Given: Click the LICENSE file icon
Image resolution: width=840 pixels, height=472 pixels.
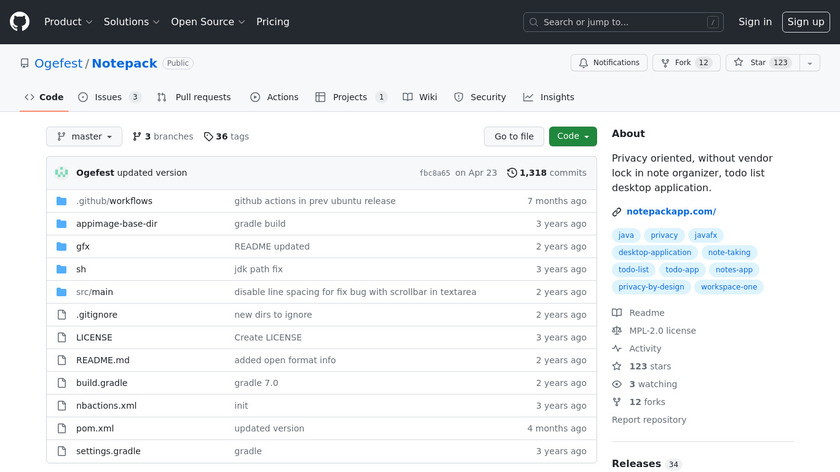Looking at the screenshot, I should click(x=62, y=338).
